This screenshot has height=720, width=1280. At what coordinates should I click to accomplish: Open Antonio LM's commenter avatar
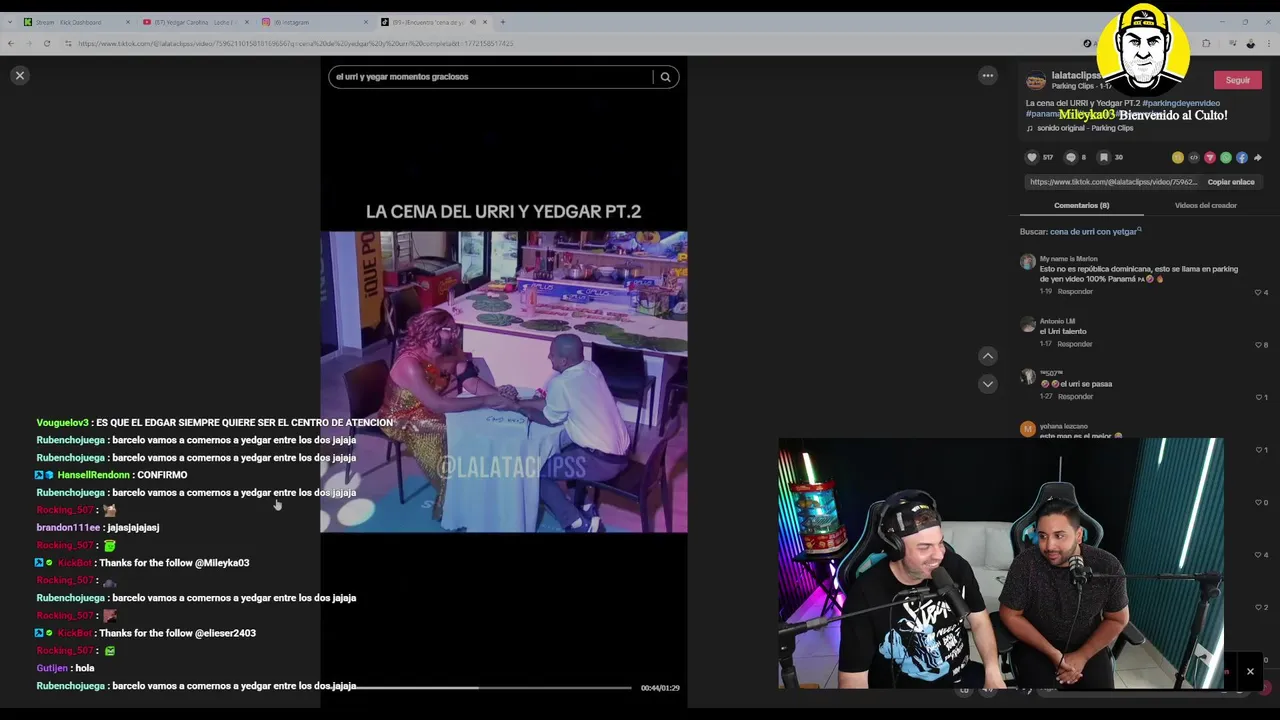1027,325
